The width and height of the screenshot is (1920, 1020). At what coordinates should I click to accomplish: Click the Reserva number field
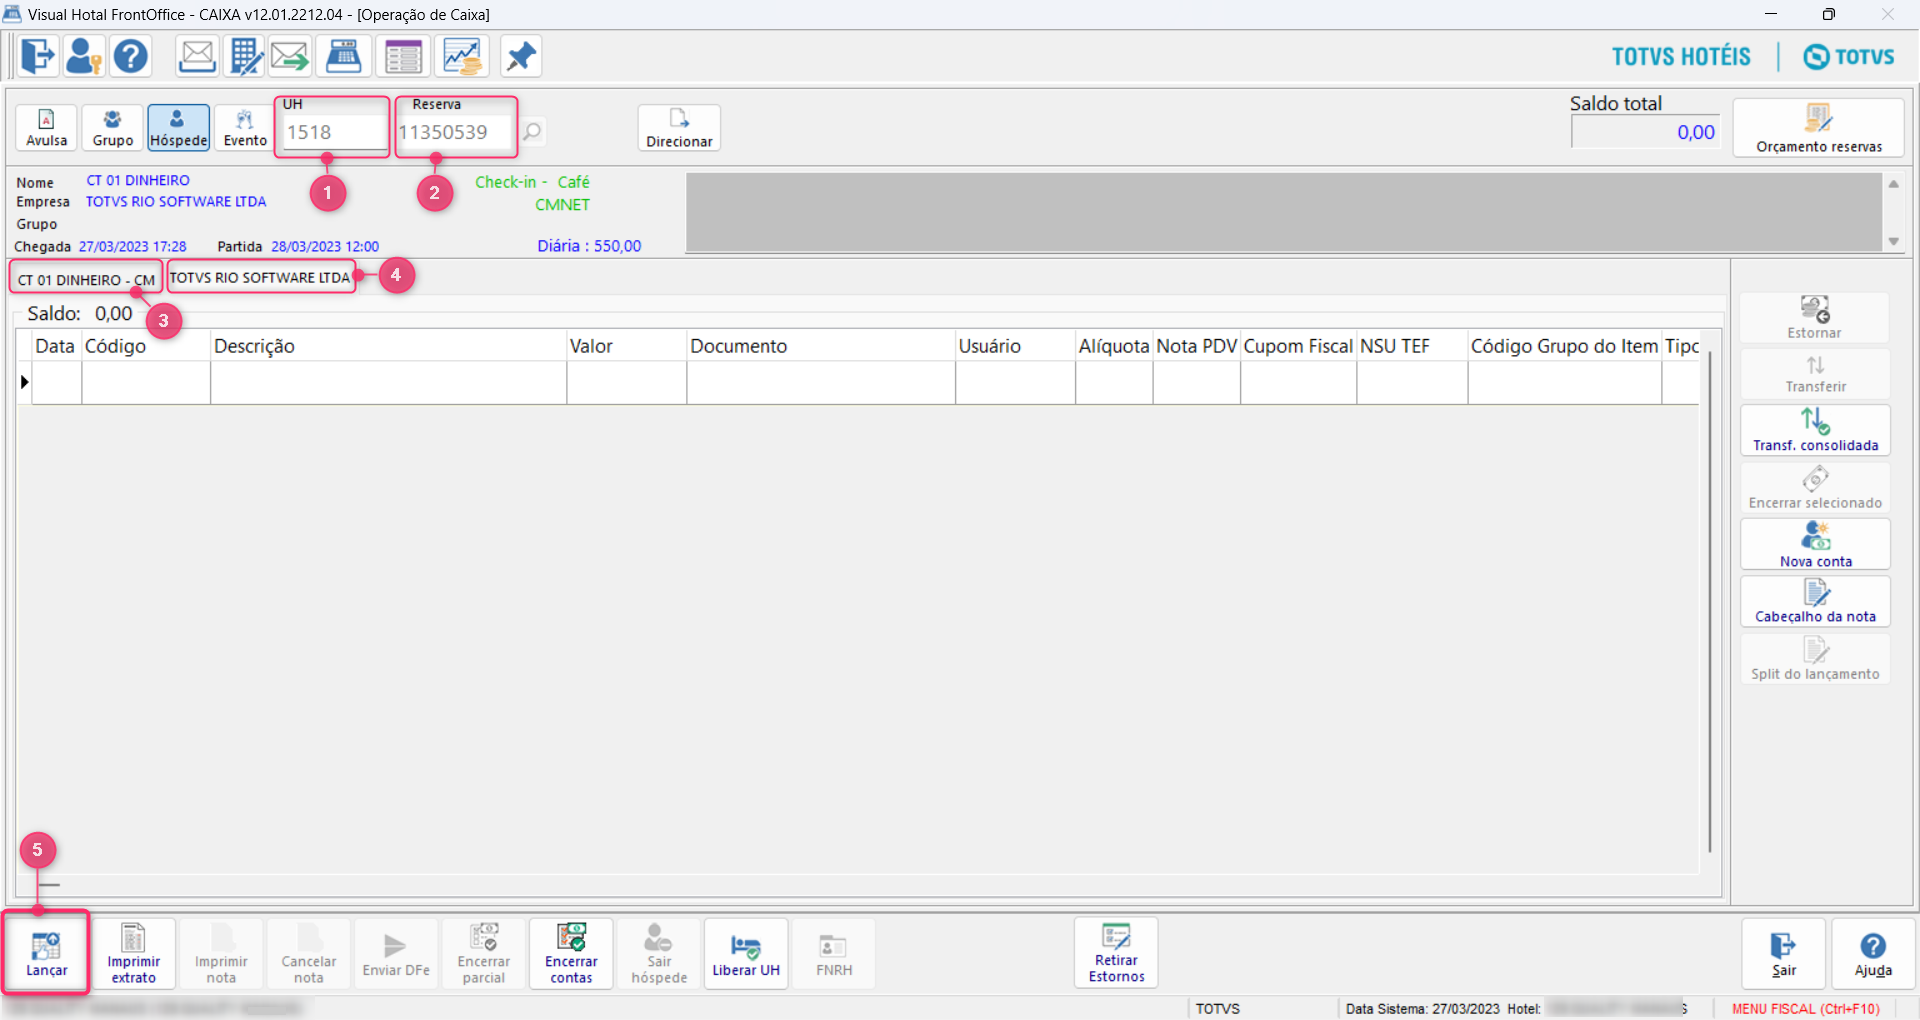tap(456, 132)
